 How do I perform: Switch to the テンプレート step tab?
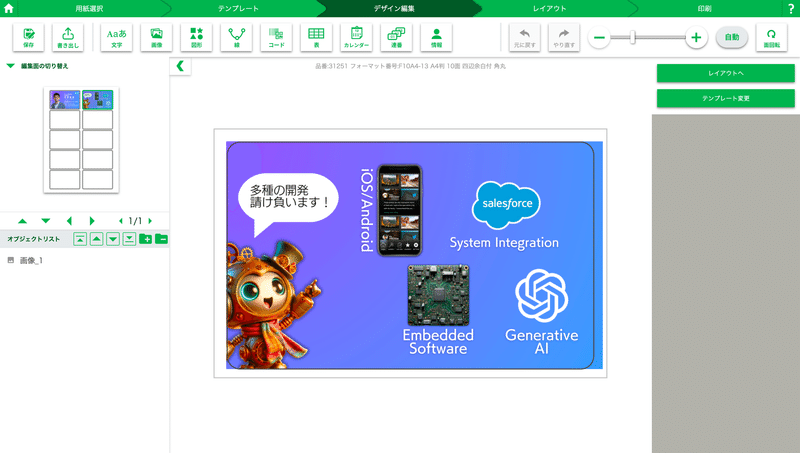pos(238,9)
